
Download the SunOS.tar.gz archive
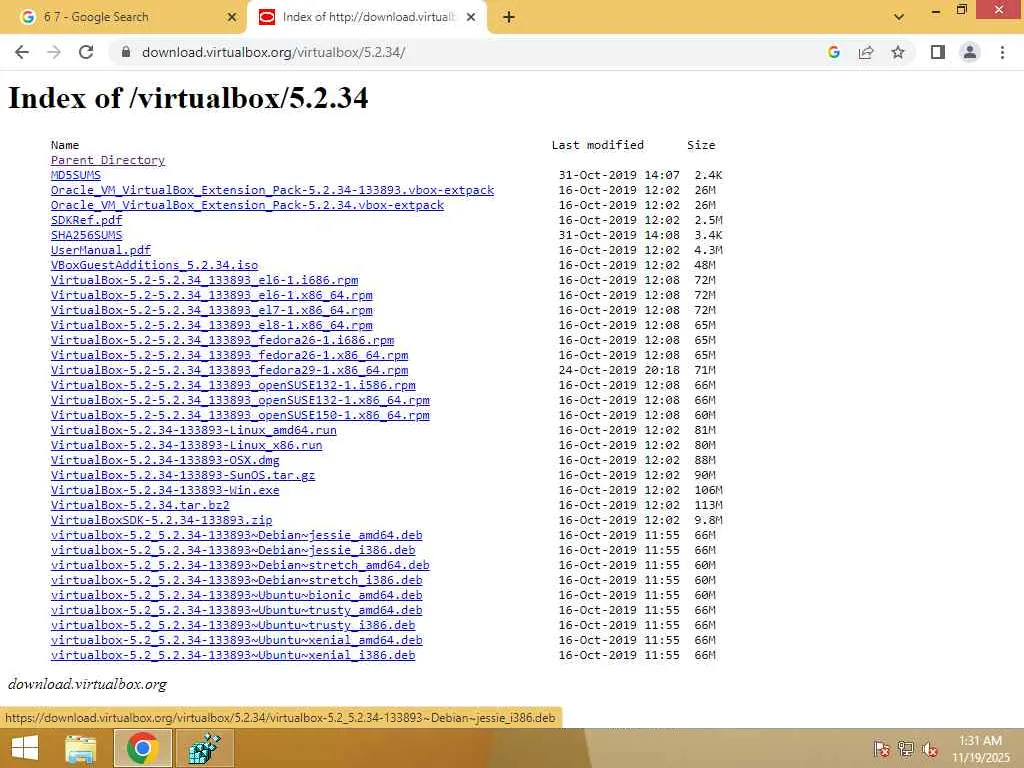coord(183,475)
